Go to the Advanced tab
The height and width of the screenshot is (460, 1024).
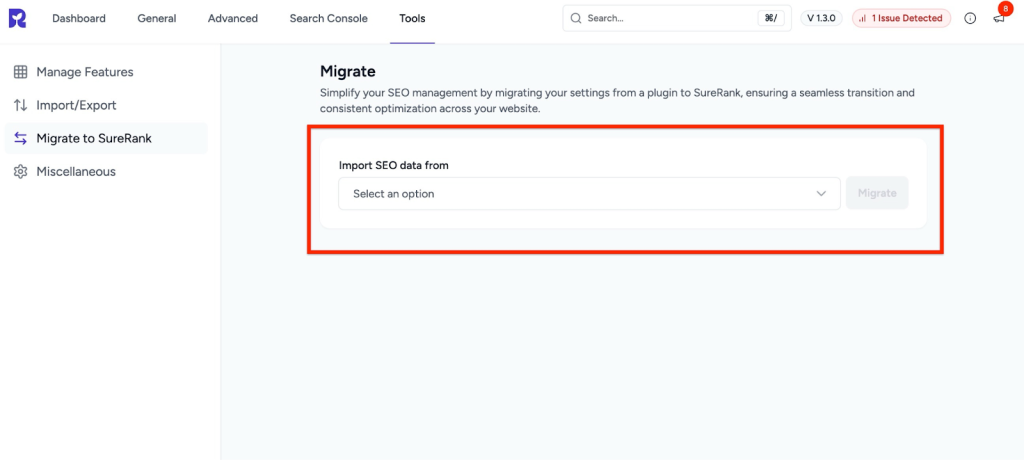(x=232, y=18)
